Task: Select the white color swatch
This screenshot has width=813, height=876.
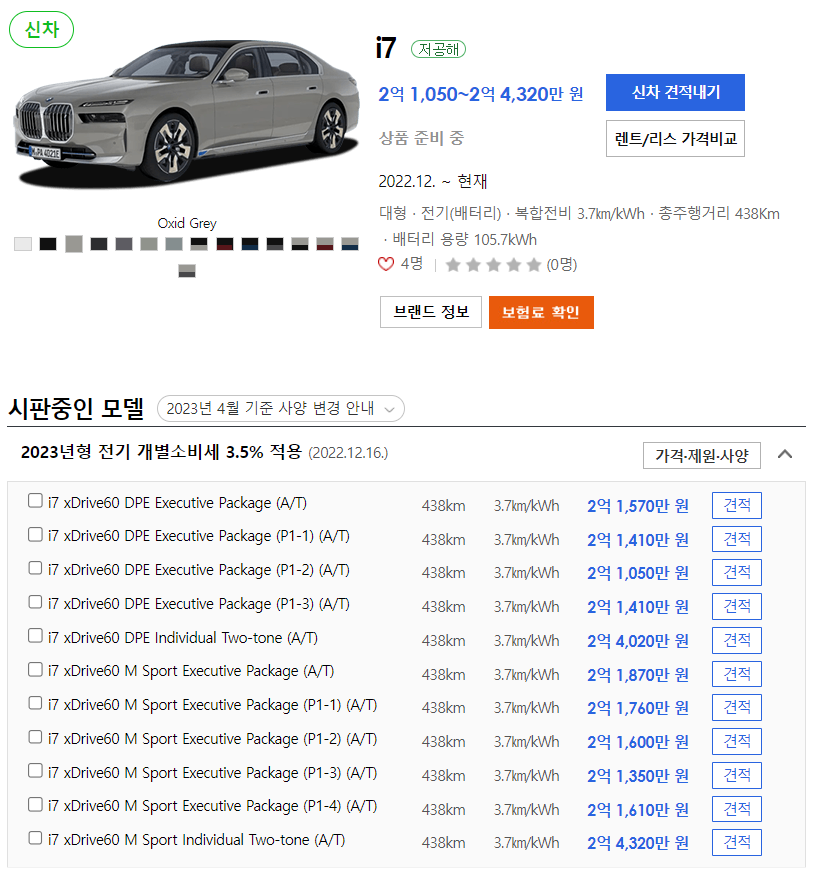Action: click(23, 244)
